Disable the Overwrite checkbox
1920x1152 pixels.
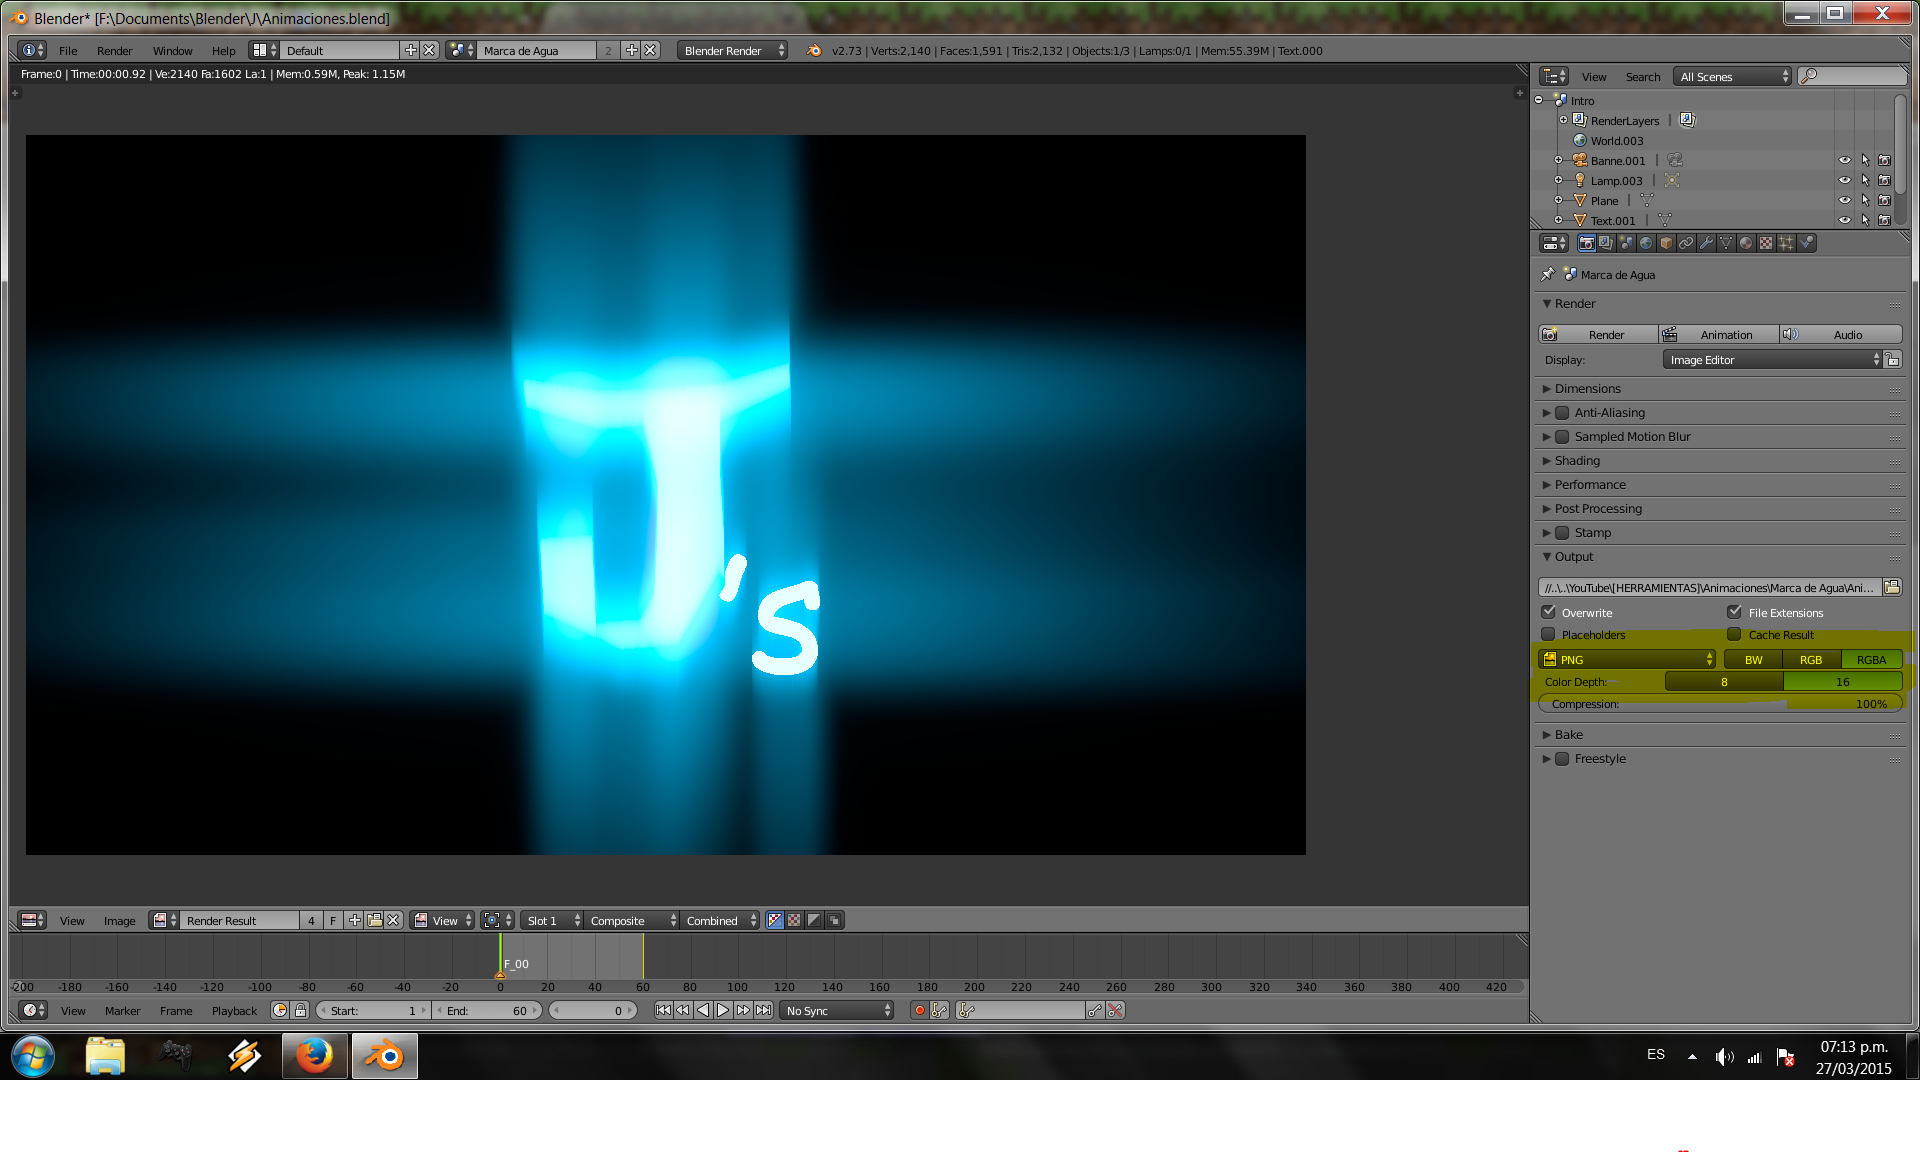point(1549,612)
